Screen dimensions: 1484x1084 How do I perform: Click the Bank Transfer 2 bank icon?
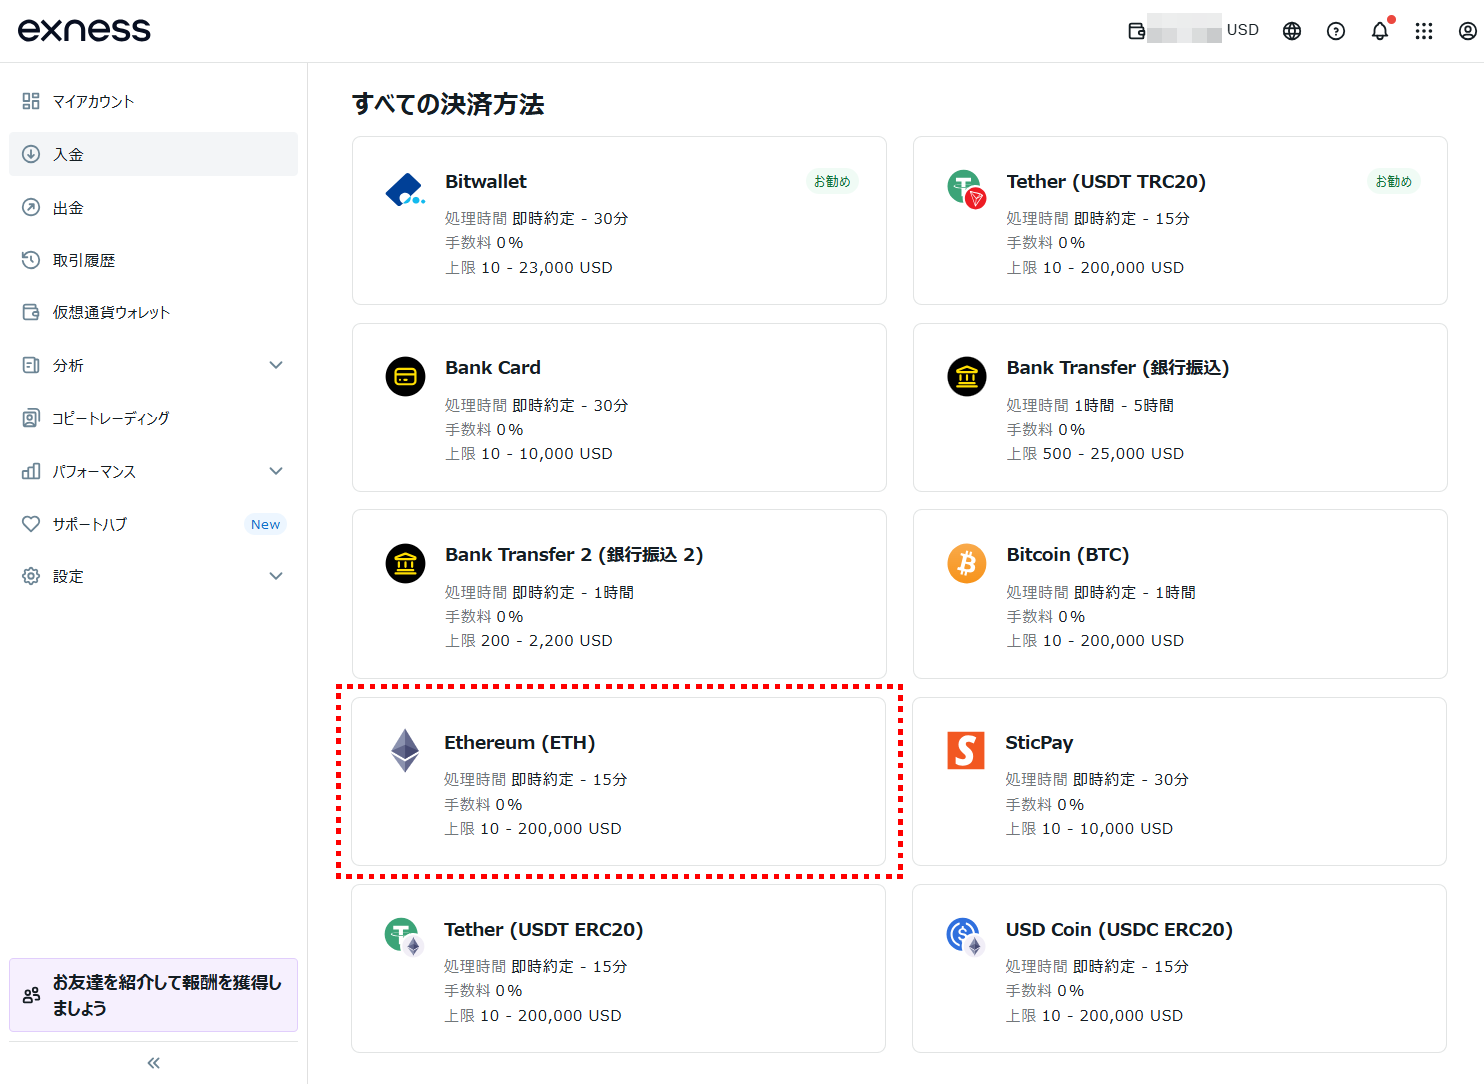405,564
